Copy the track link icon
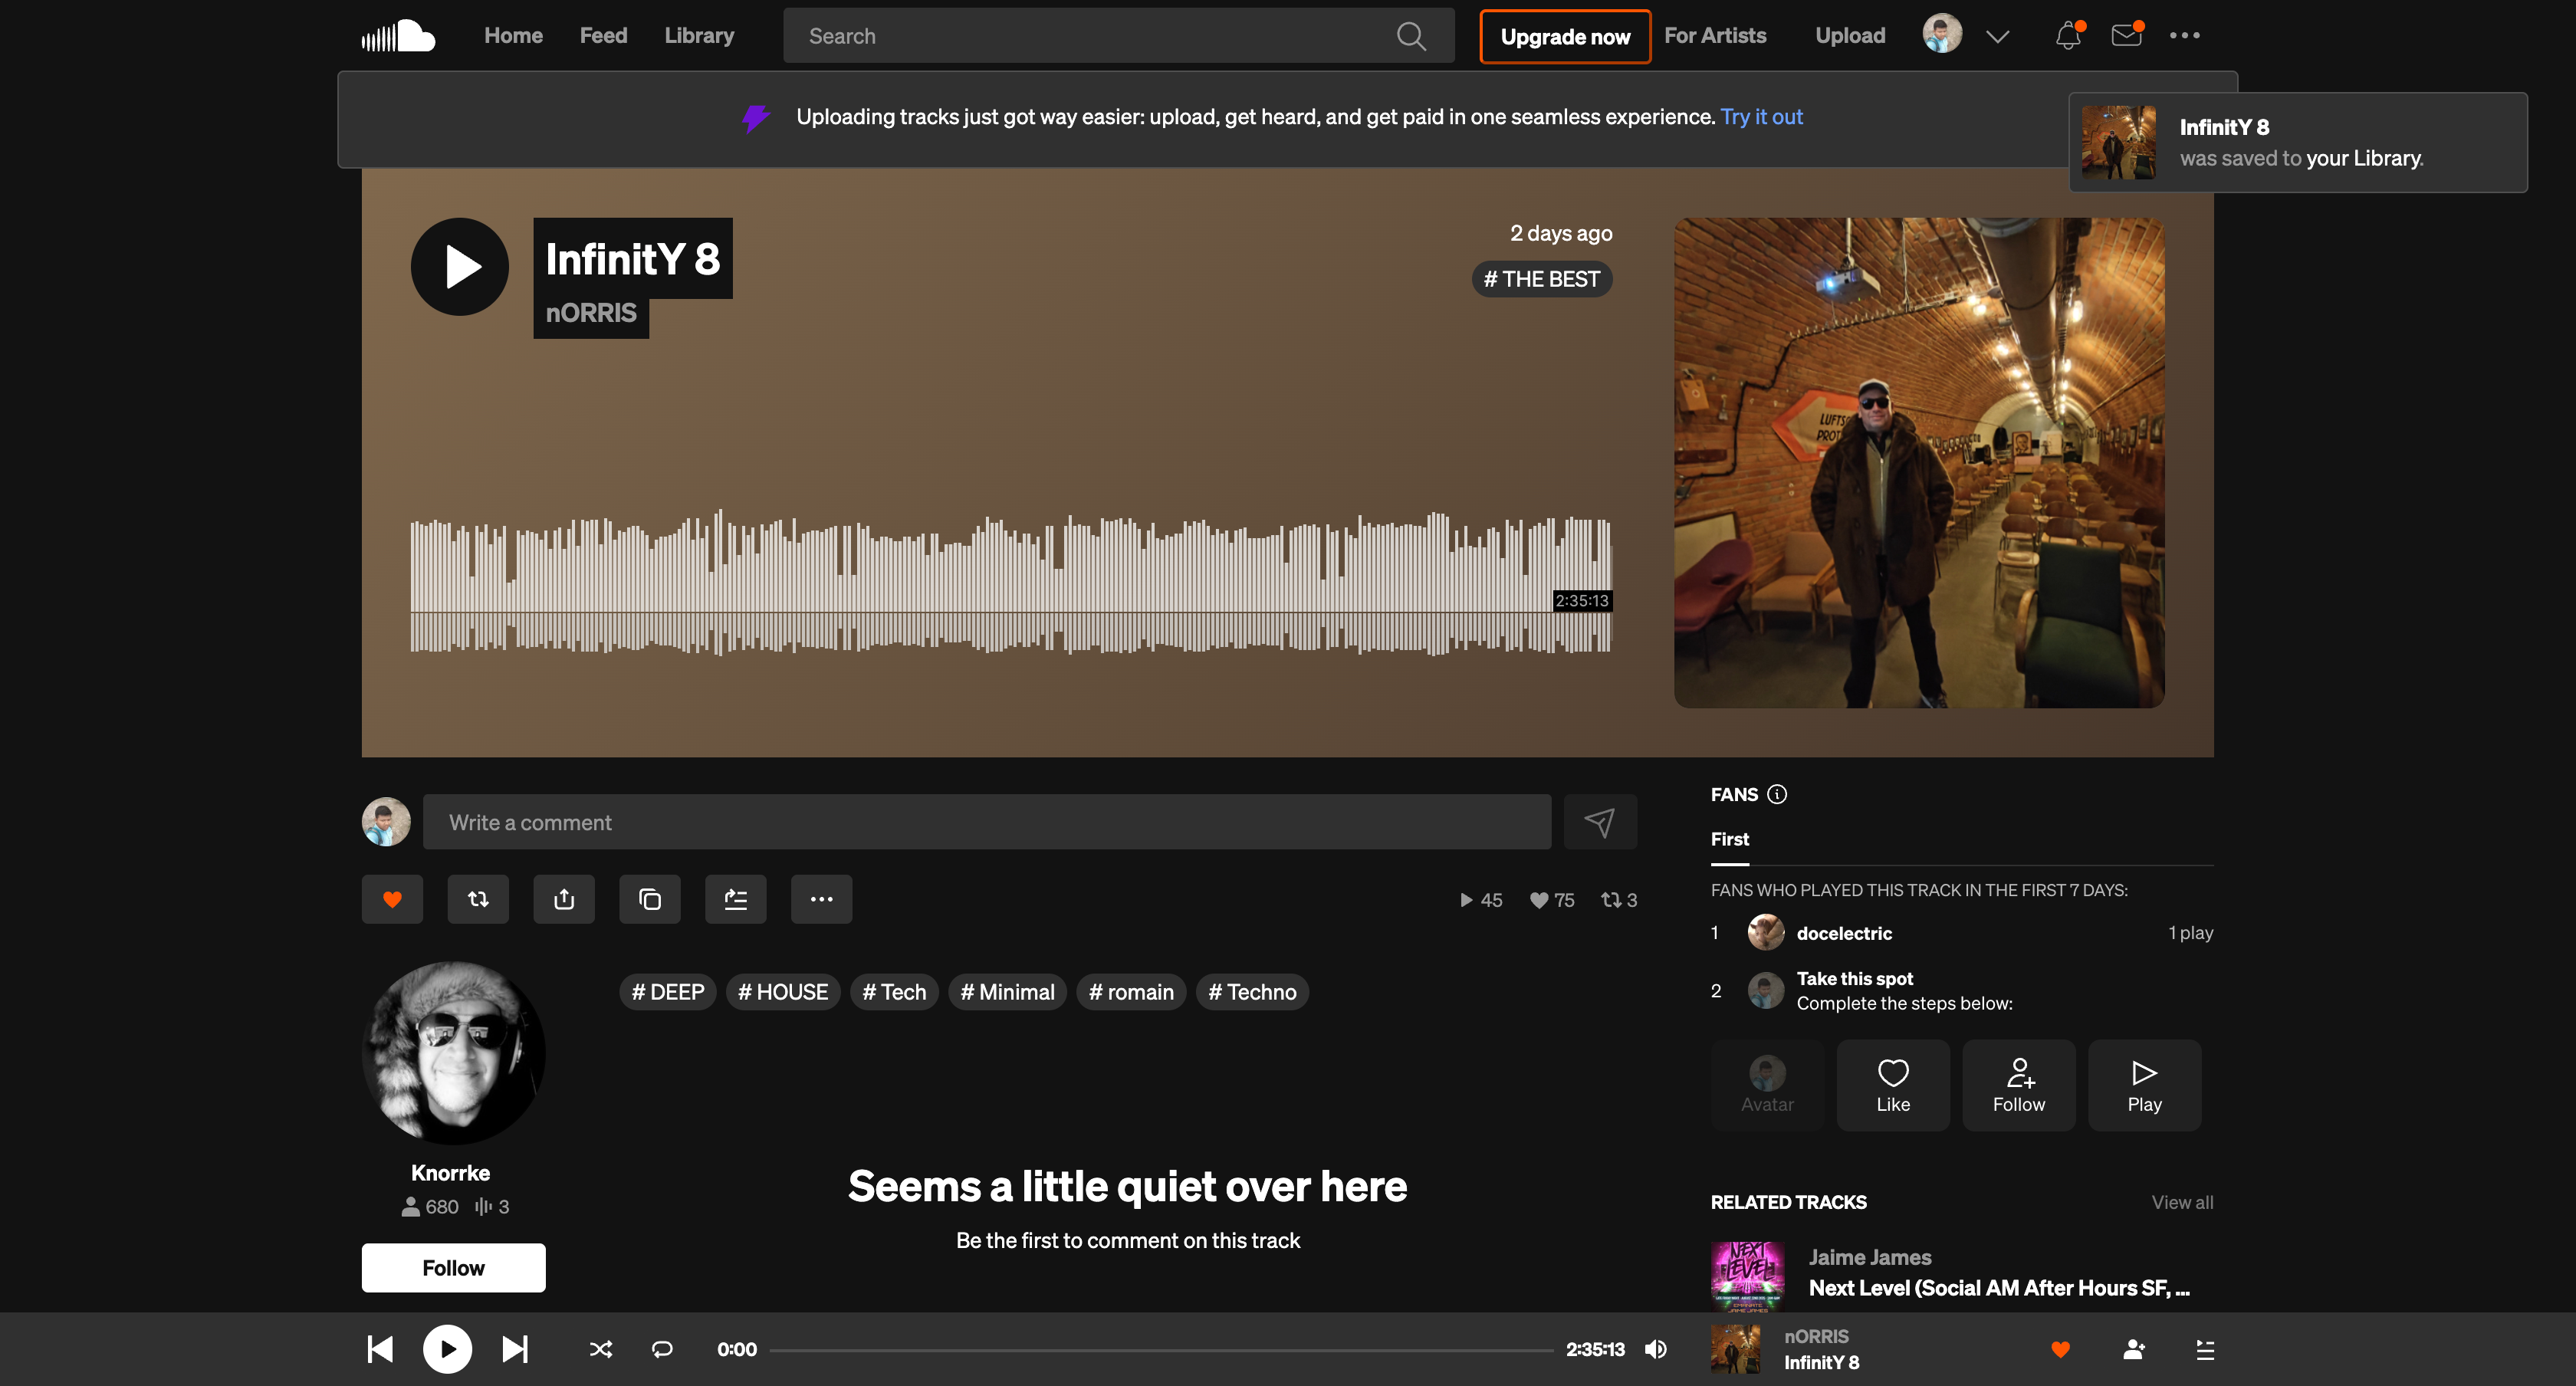This screenshot has width=2576, height=1386. [x=650, y=899]
